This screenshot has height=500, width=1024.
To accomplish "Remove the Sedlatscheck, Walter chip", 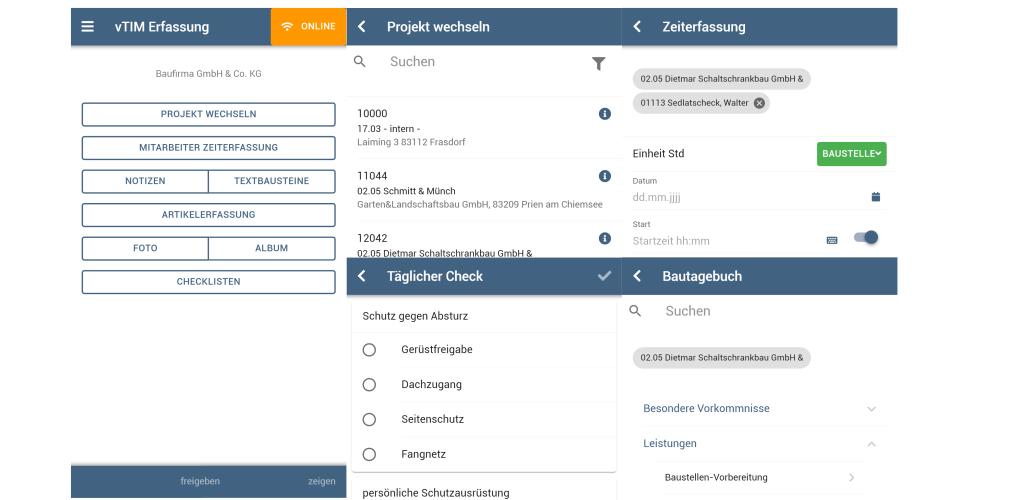I will [759, 103].
